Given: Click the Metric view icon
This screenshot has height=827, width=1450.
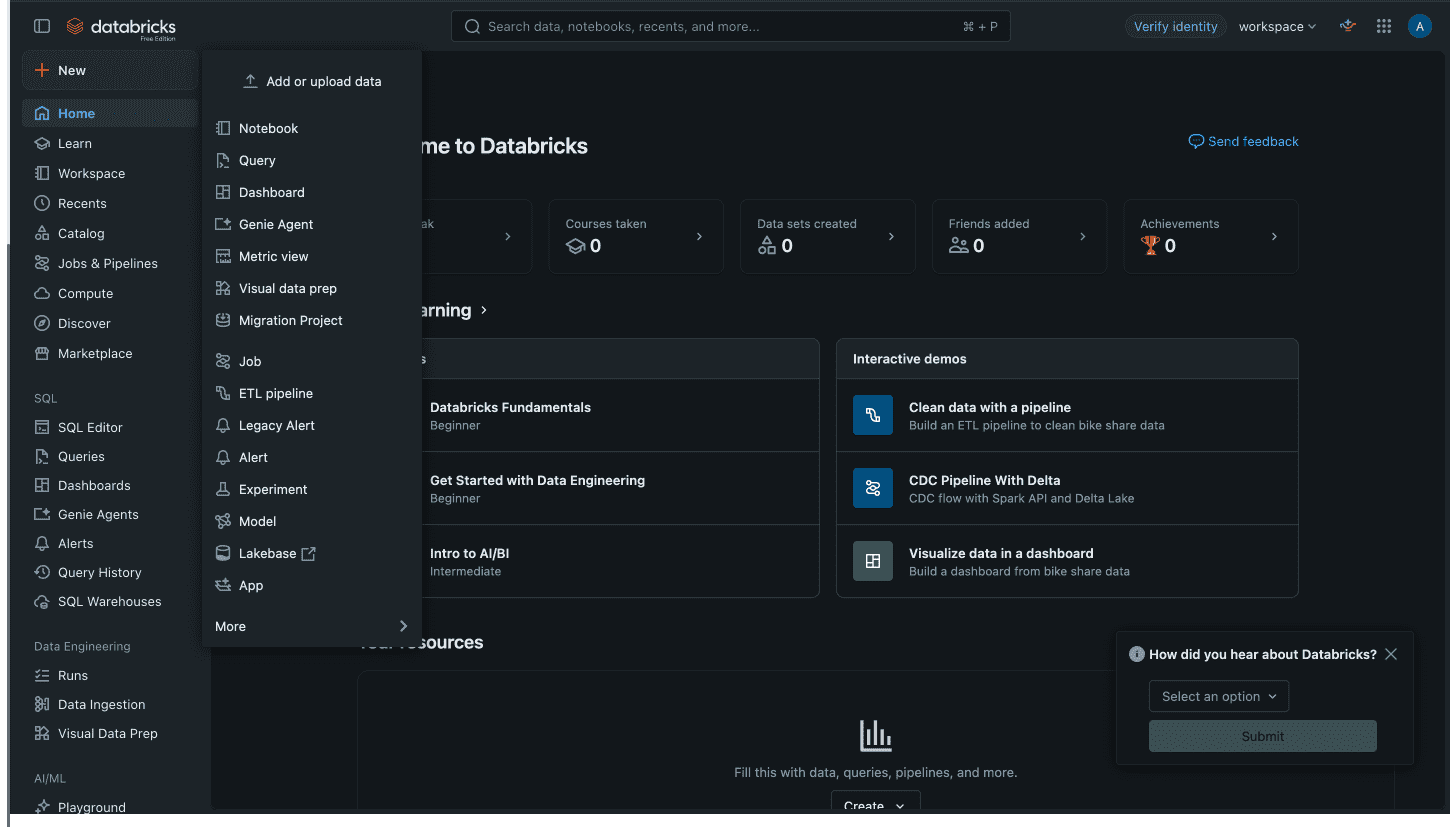Looking at the screenshot, I should 223,256.
